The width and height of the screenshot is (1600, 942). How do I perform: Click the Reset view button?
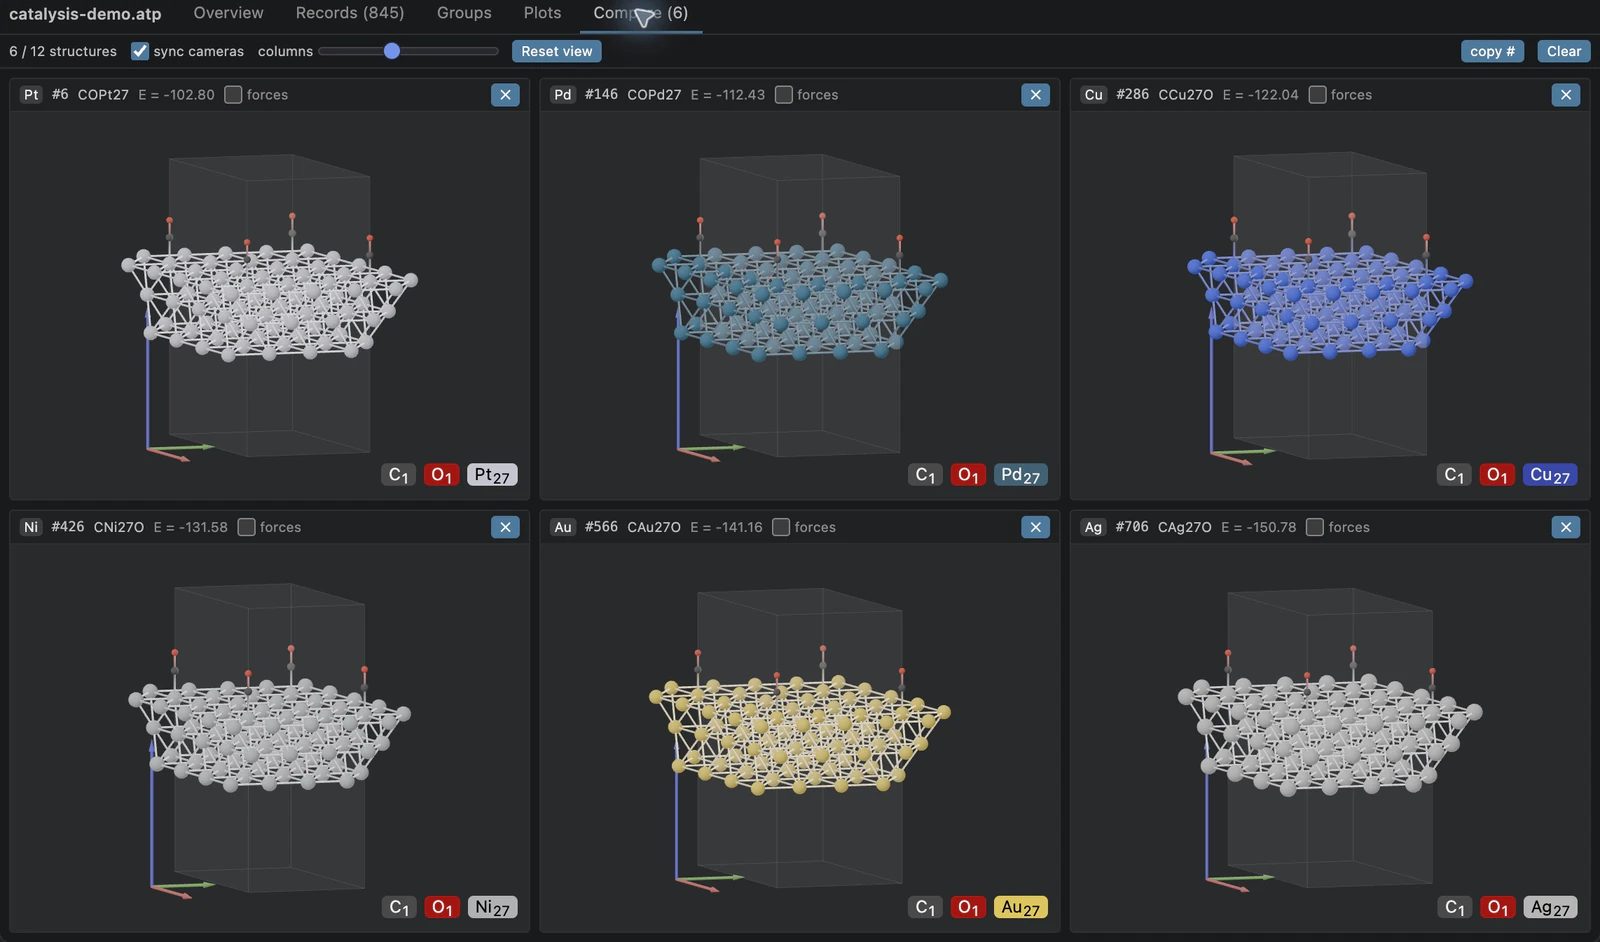[556, 51]
